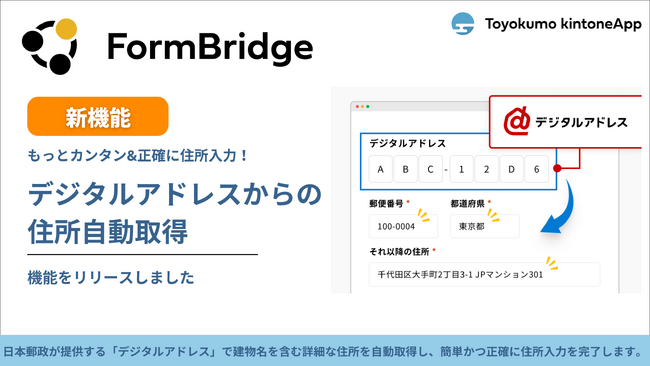The image size is (650, 366).
Task: Click the yellow sparkle above 東京都 field
Action: [x=493, y=215]
